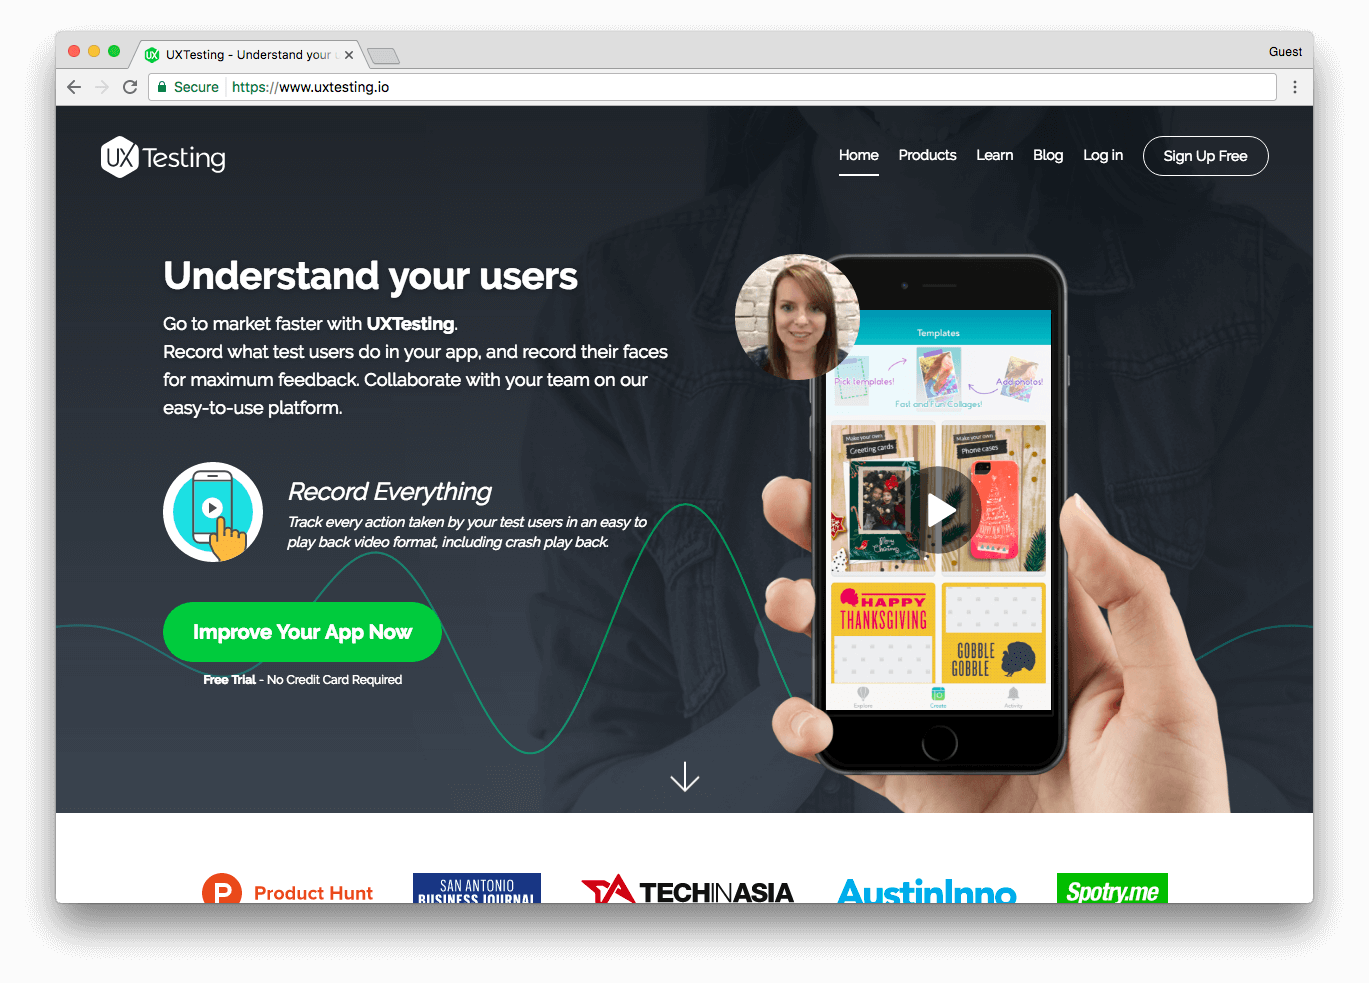1369x983 pixels.
Task: Click the down arrow below hero
Action: 685,776
